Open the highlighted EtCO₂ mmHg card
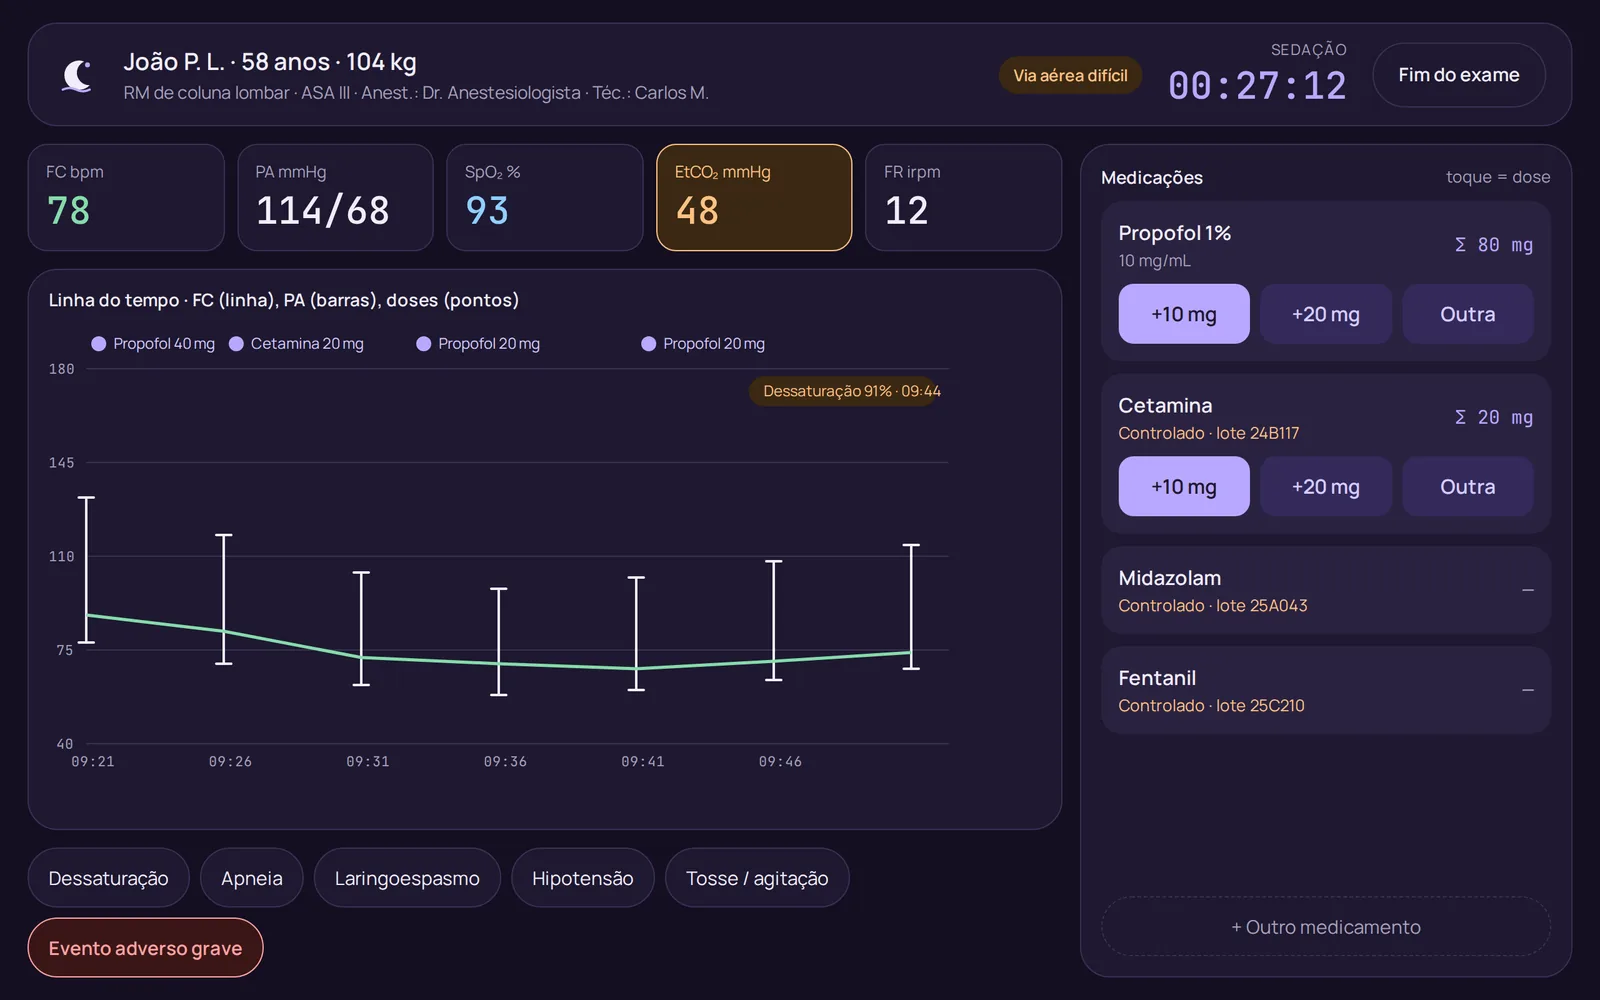This screenshot has height=1000, width=1600. point(754,197)
